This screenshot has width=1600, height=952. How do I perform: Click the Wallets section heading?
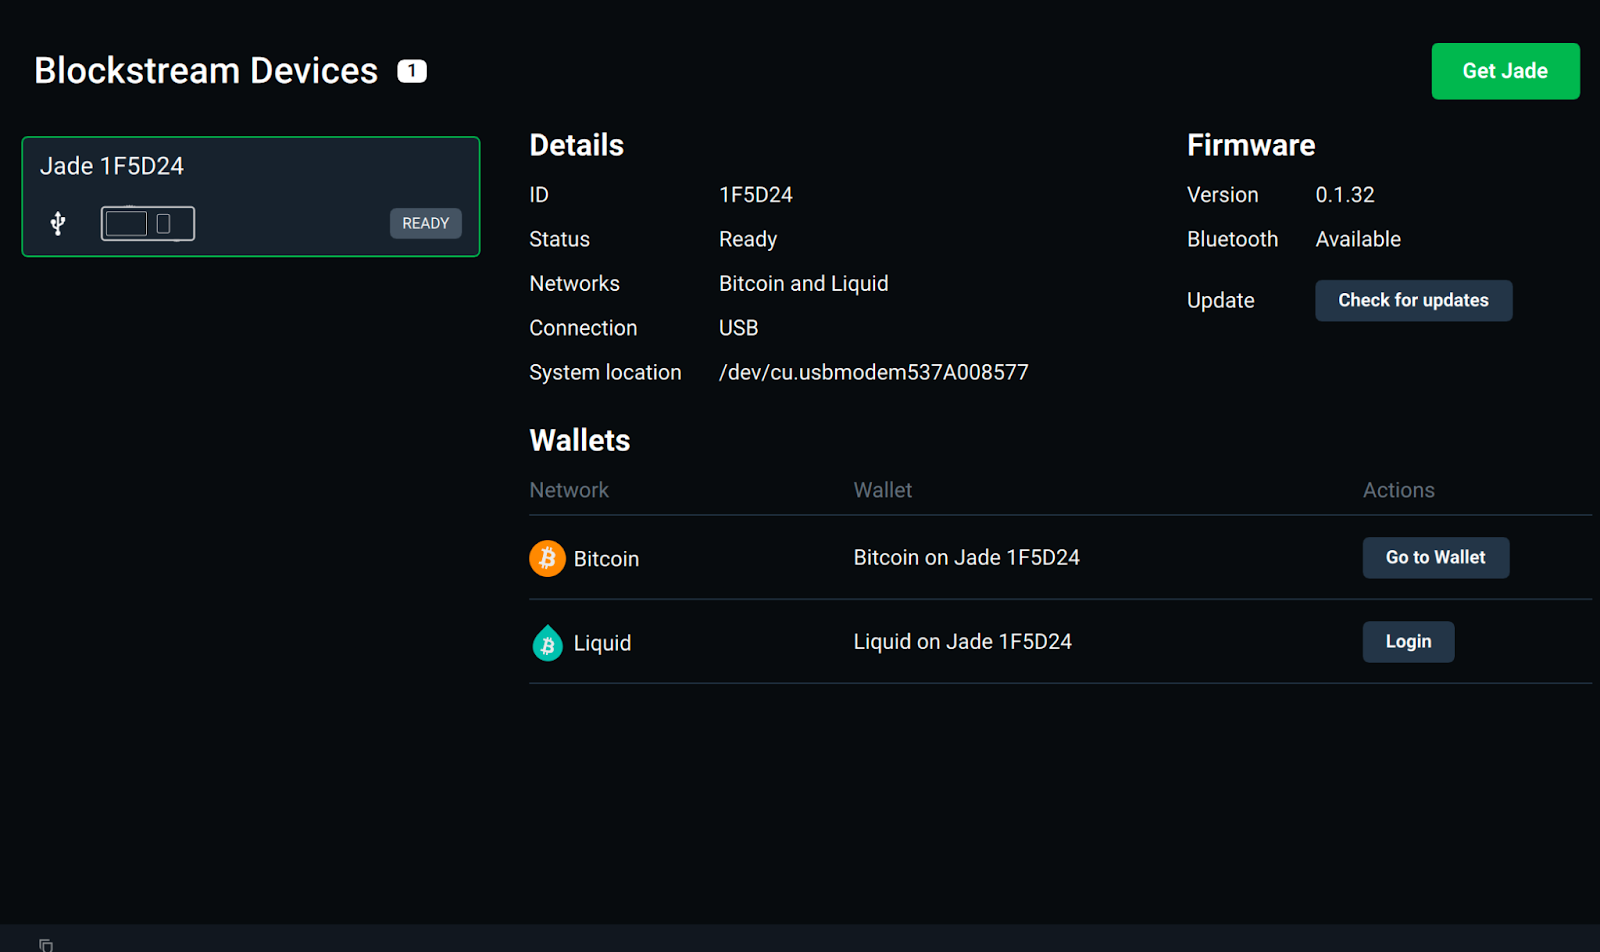coord(579,440)
